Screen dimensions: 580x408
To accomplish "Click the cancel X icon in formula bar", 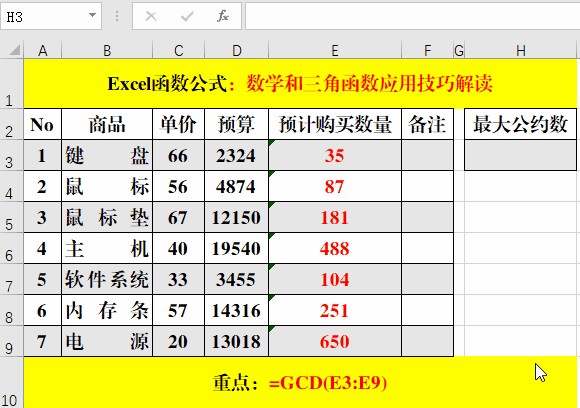I will 151,16.
